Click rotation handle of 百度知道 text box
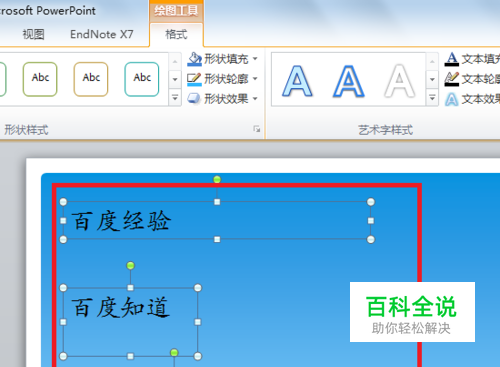 click(x=130, y=265)
